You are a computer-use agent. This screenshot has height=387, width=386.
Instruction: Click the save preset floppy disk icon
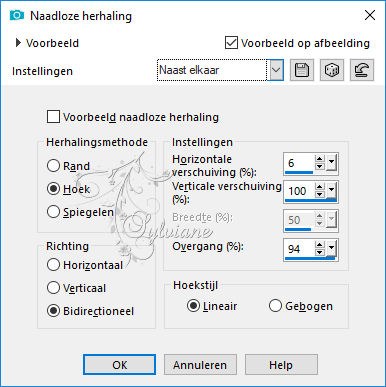tap(302, 70)
